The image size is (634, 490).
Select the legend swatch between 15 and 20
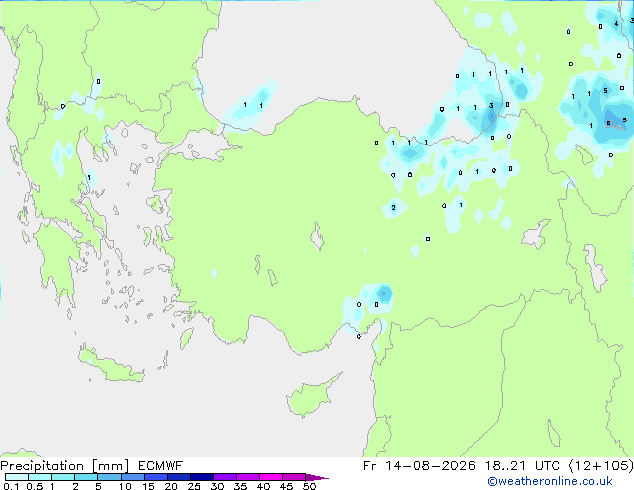click(156, 477)
